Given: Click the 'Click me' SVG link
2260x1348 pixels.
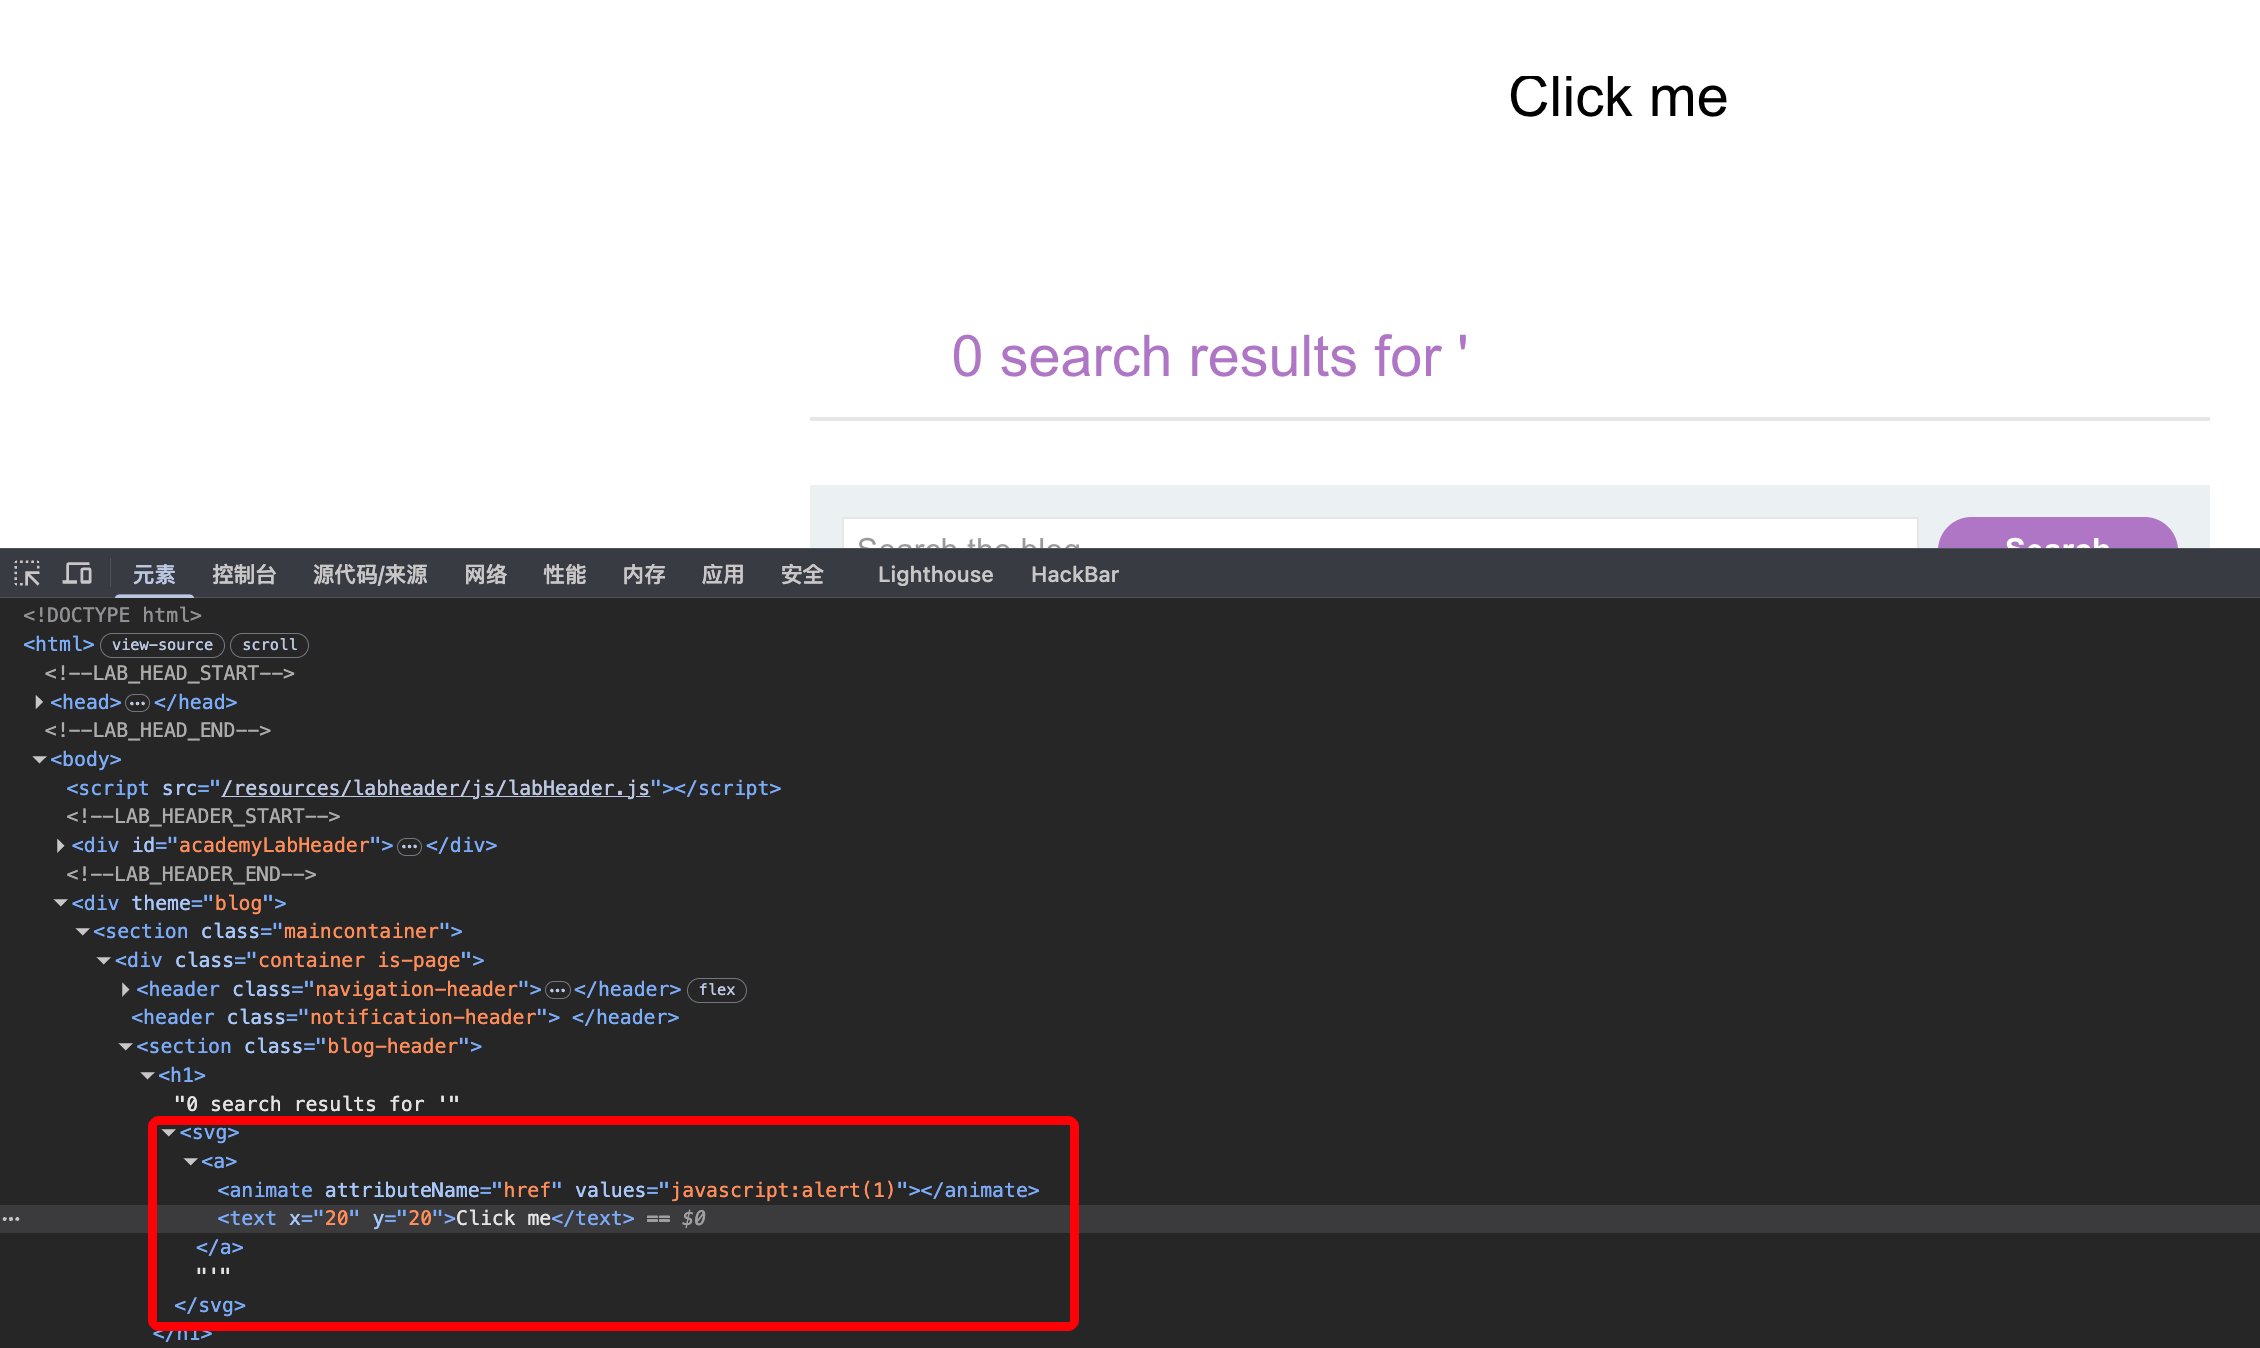Looking at the screenshot, I should (x=1617, y=98).
